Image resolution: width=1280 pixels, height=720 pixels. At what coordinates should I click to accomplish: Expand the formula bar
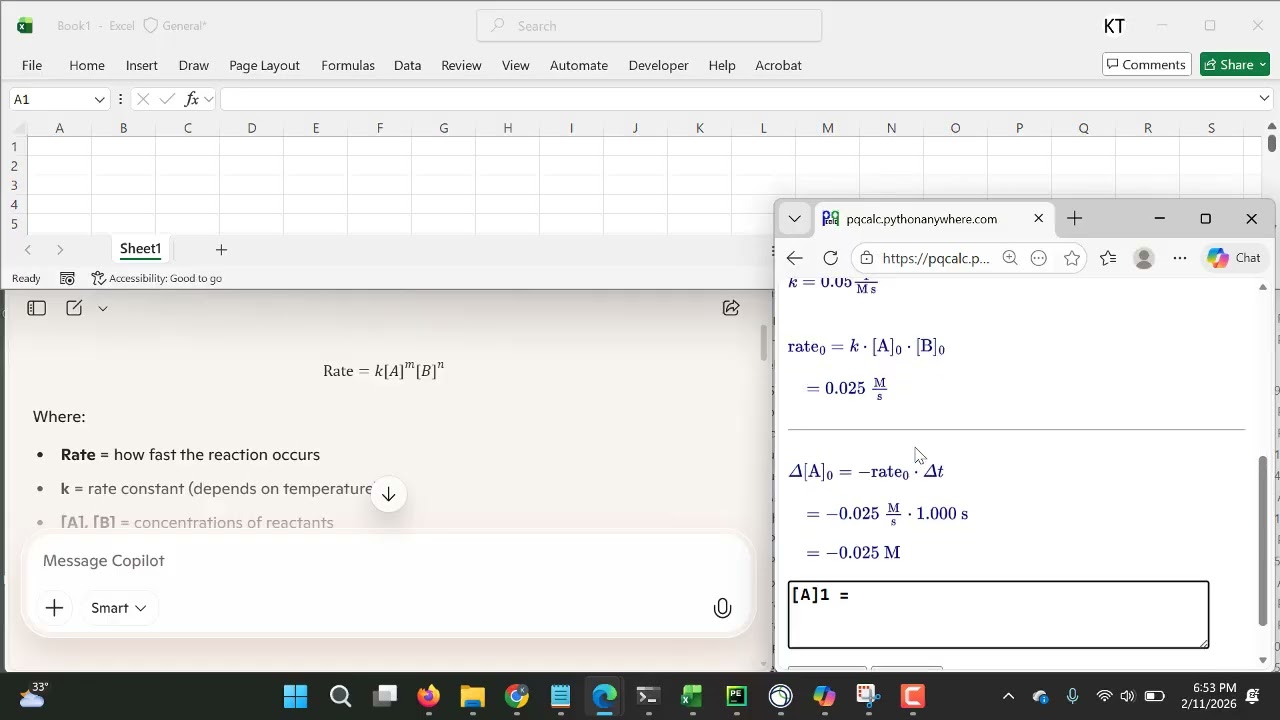click(x=1264, y=98)
